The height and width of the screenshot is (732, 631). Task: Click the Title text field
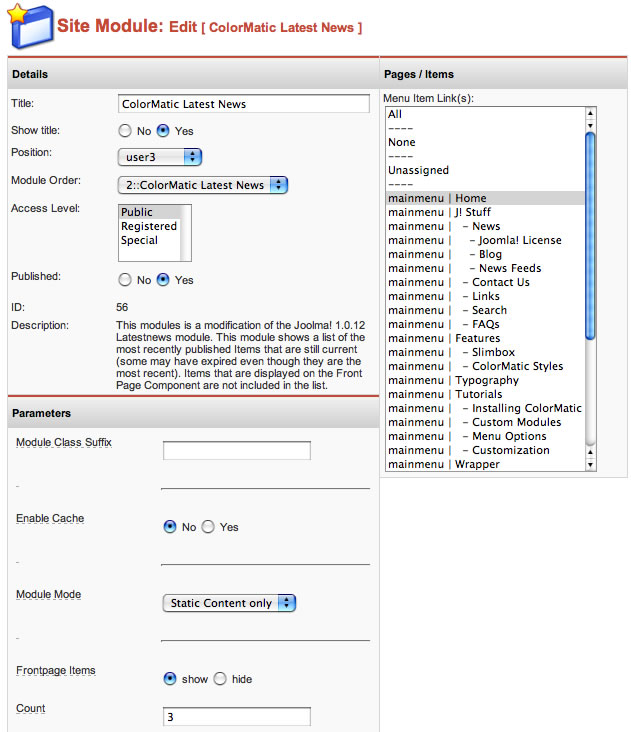pos(243,104)
